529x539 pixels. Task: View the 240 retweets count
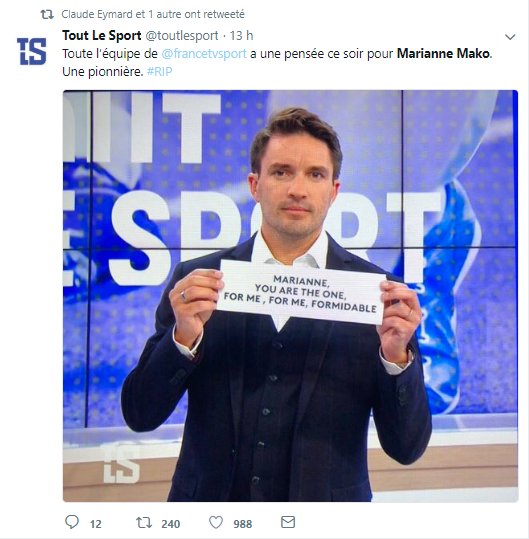[x=170, y=524]
